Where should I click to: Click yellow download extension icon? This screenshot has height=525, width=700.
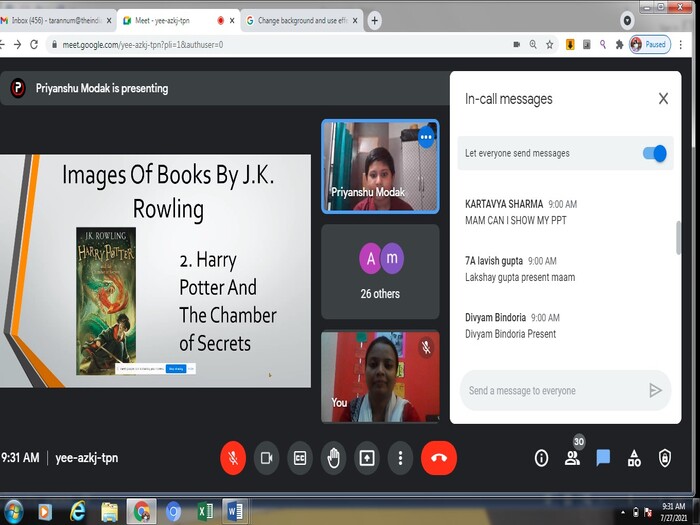(x=570, y=45)
